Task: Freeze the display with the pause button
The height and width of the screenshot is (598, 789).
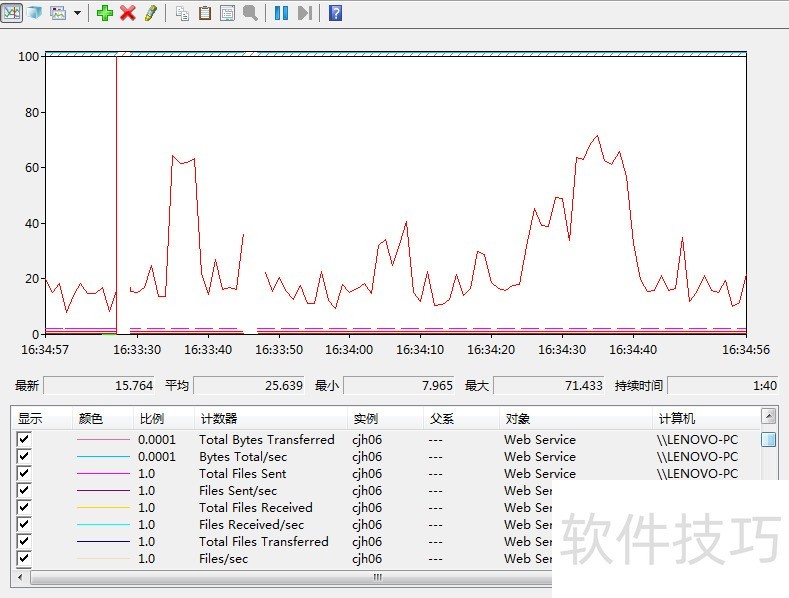Action: click(x=281, y=13)
